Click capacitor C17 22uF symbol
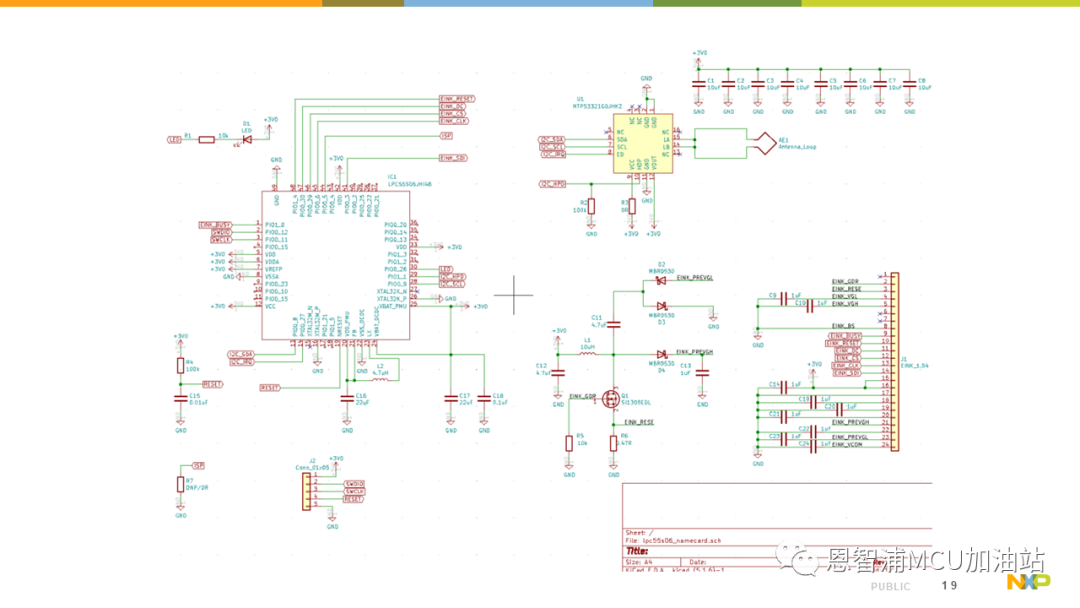 [x=450, y=399]
